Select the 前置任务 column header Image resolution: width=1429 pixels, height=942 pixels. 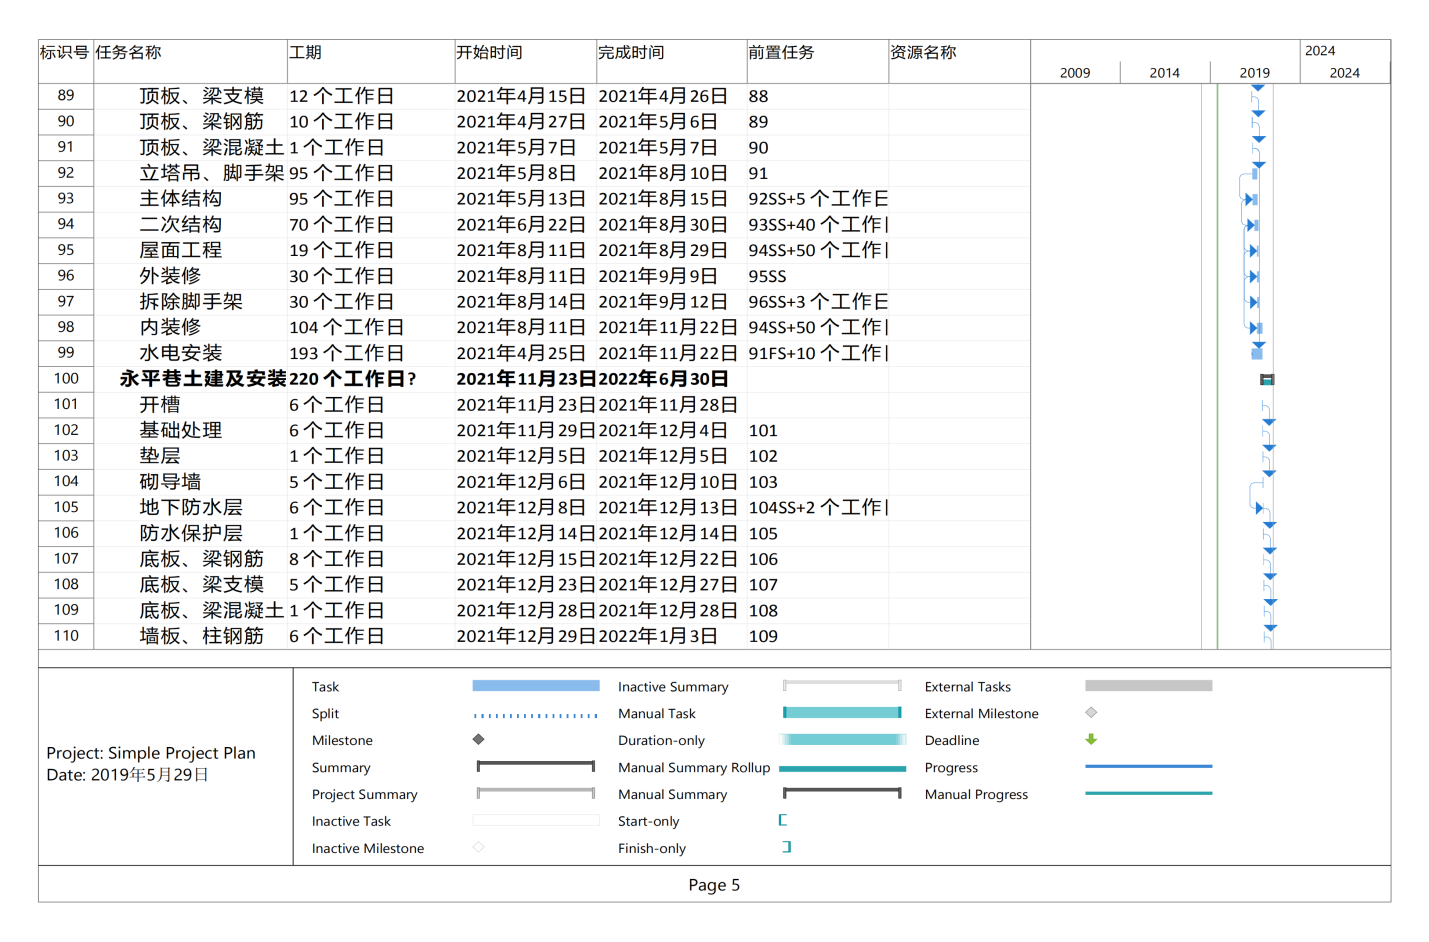pos(781,52)
